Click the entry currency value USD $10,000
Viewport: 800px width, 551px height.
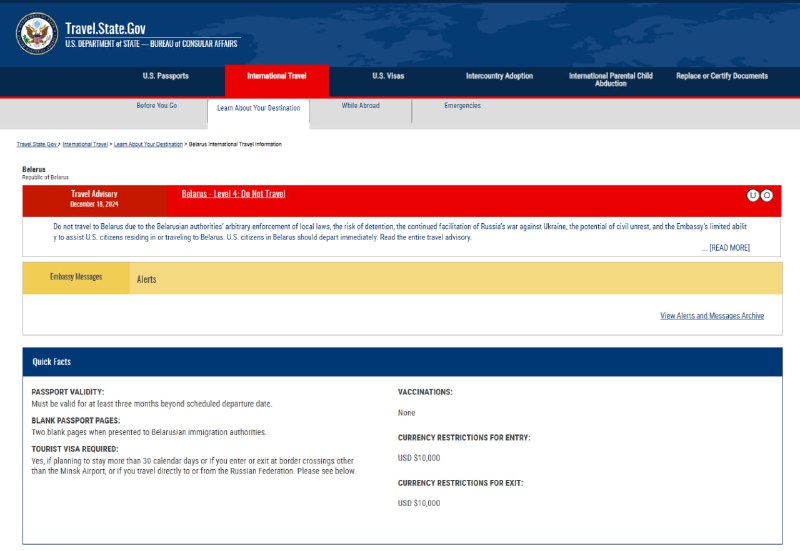[x=419, y=458]
